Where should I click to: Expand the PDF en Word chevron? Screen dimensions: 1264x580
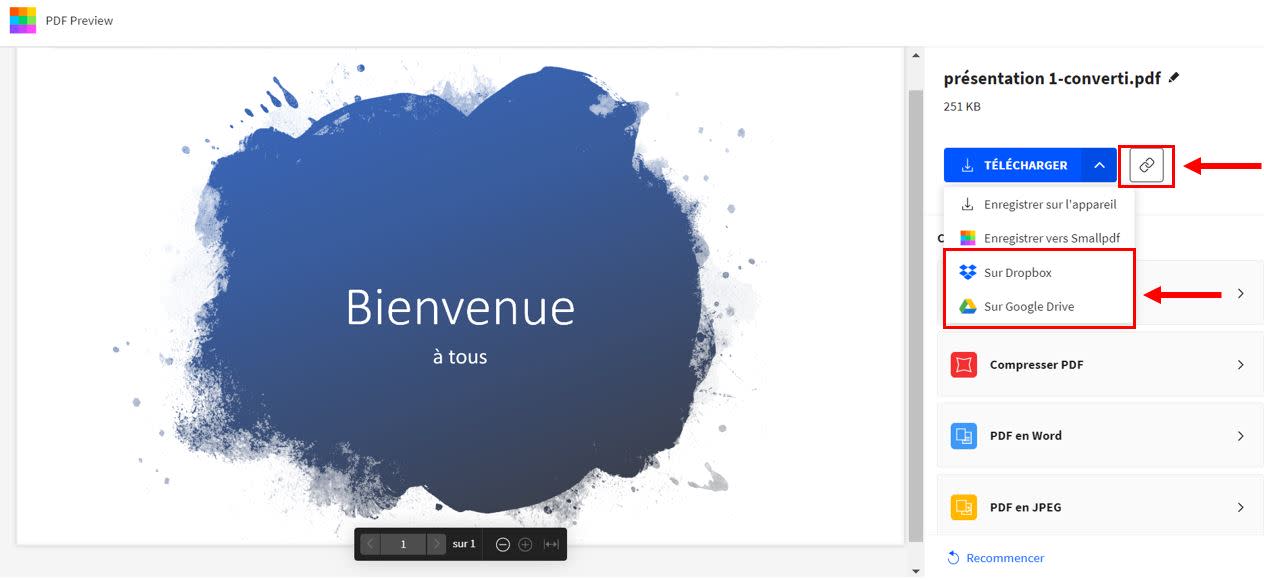pyautogui.click(x=1241, y=436)
